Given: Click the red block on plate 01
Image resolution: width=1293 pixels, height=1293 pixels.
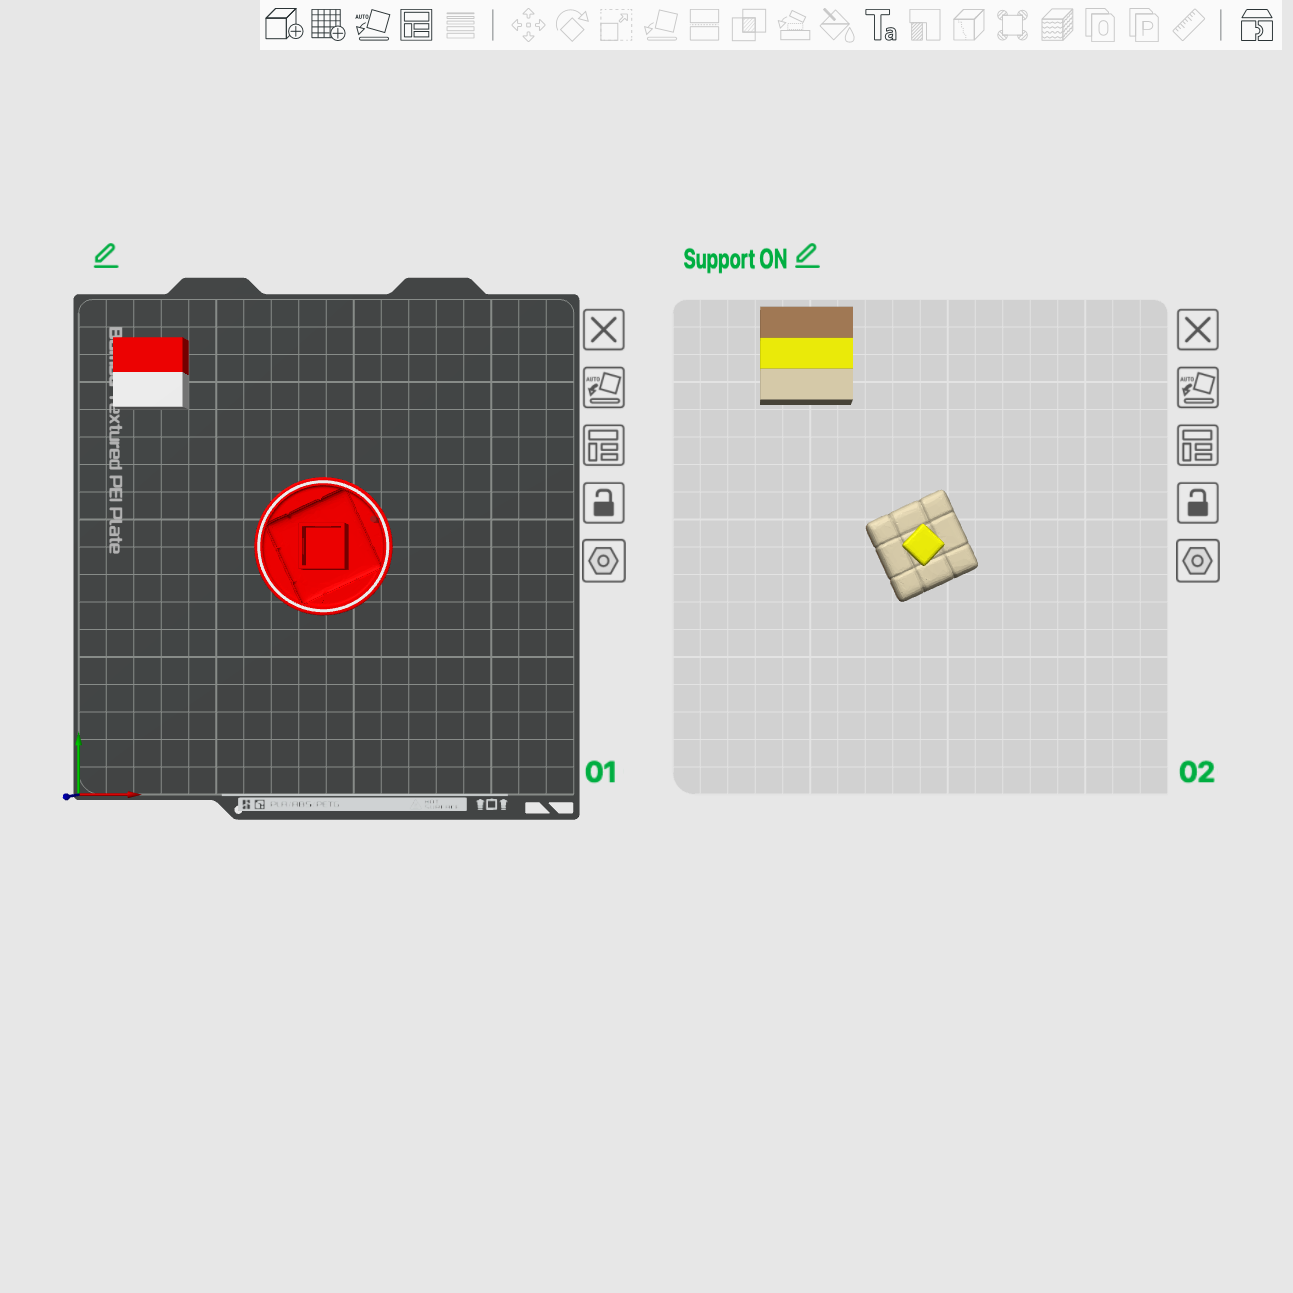Looking at the screenshot, I should (150, 354).
